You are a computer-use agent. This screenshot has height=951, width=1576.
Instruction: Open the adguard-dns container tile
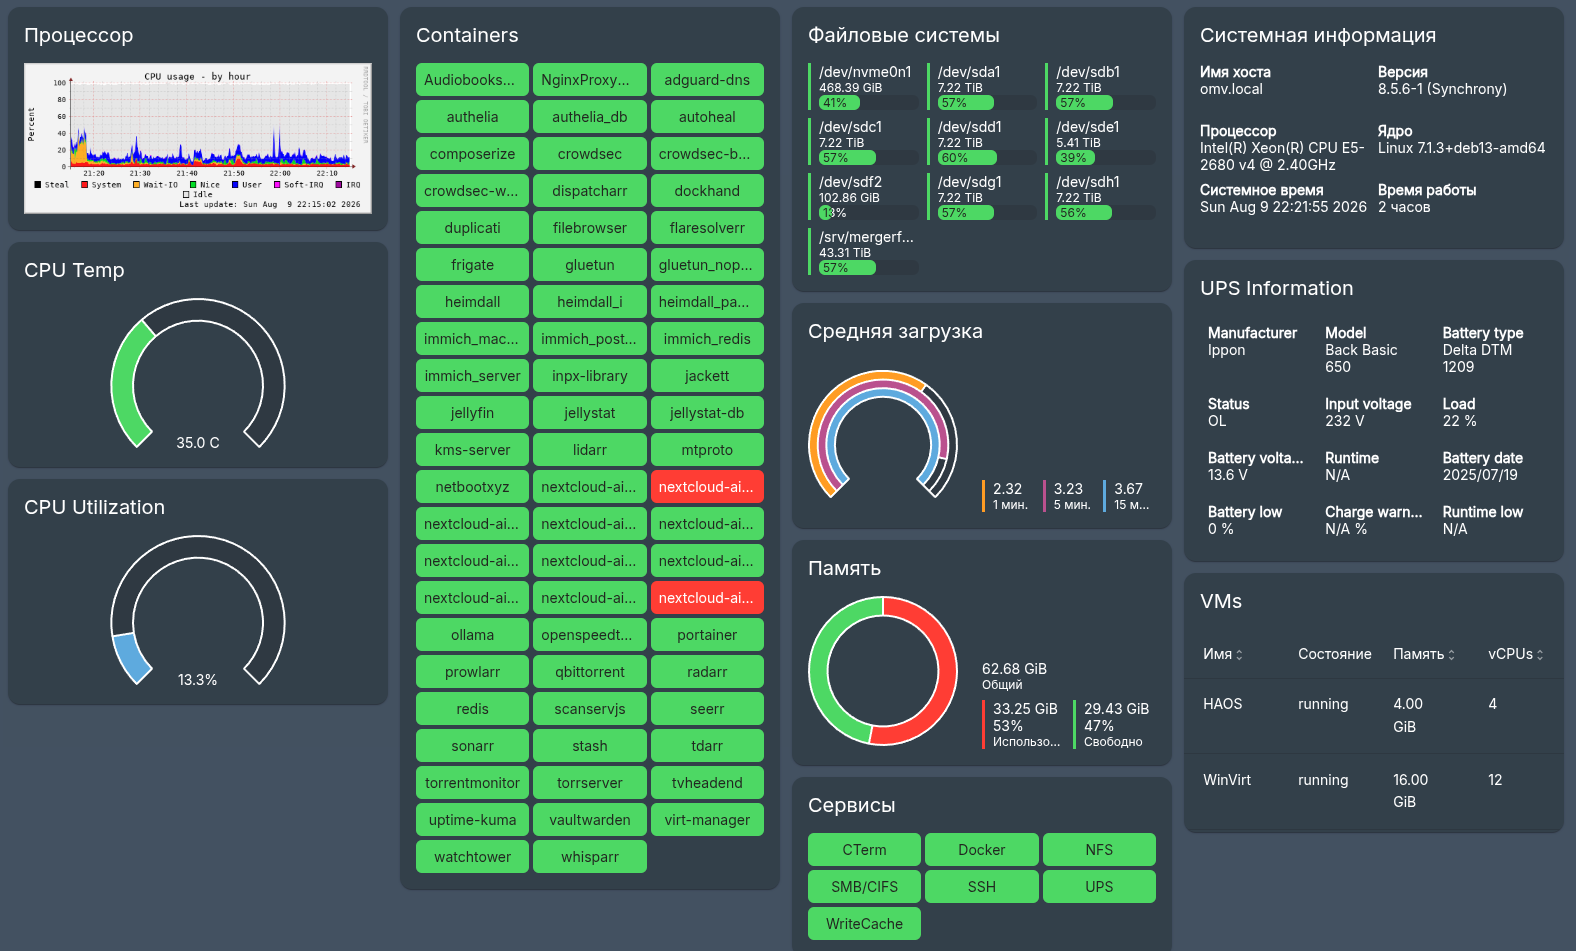click(707, 80)
